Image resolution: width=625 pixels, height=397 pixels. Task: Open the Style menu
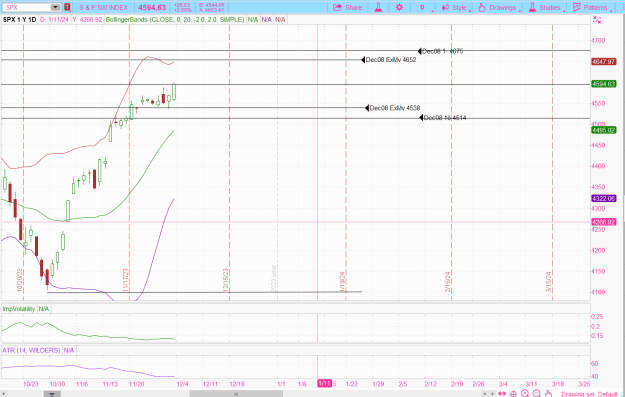coord(455,8)
